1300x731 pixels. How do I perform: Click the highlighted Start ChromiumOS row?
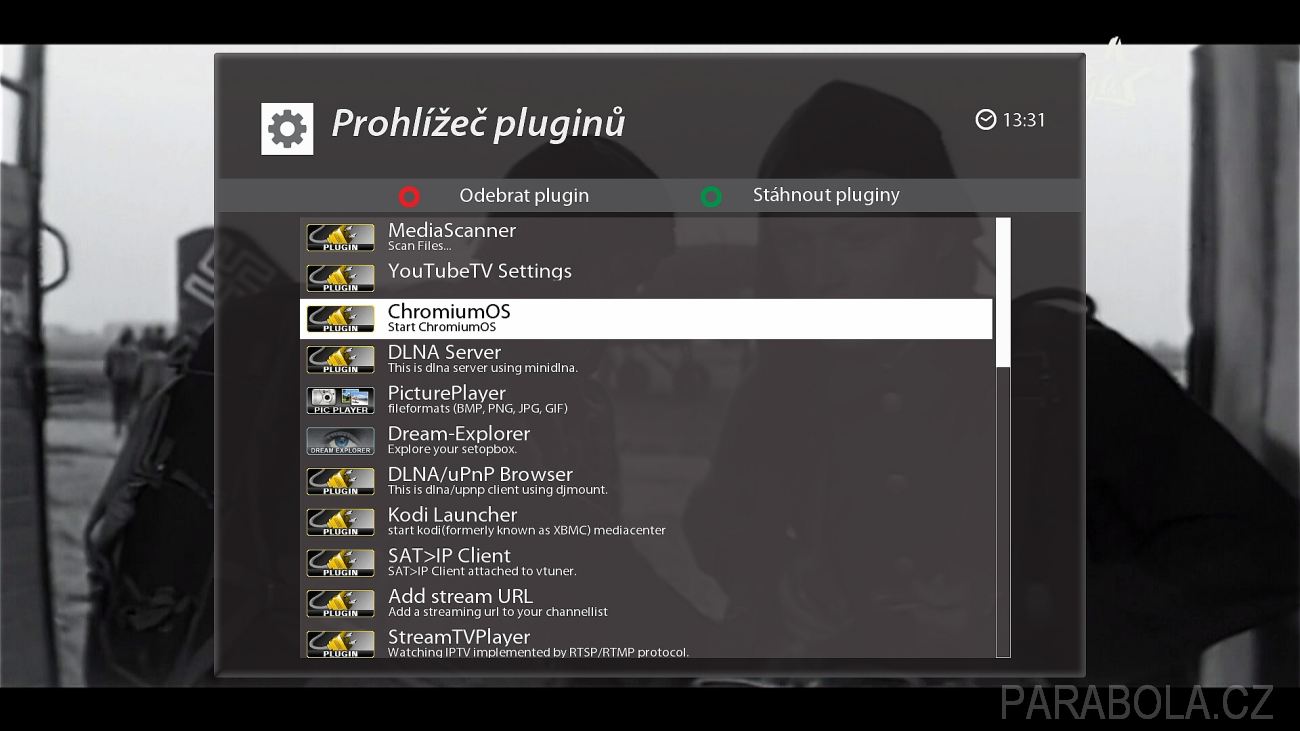click(646, 319)
